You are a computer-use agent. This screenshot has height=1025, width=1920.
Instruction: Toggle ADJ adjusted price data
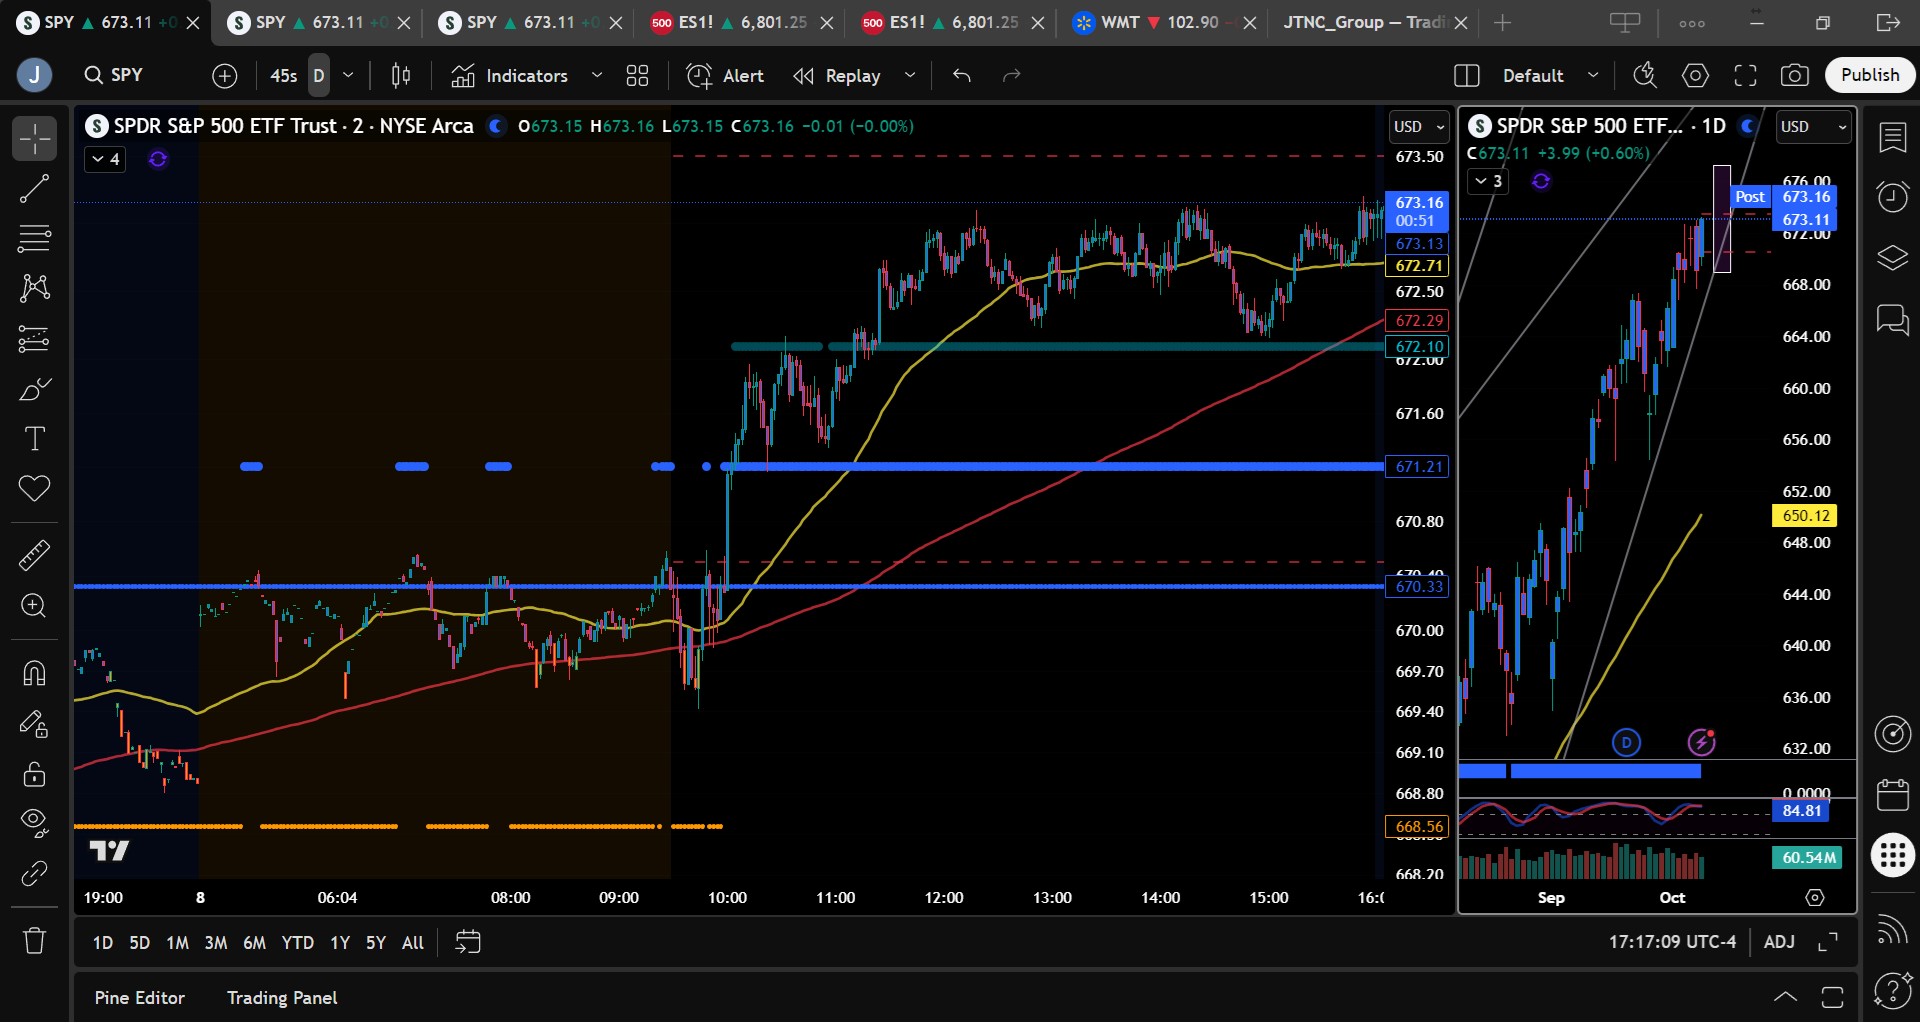tap(1779, 942)
